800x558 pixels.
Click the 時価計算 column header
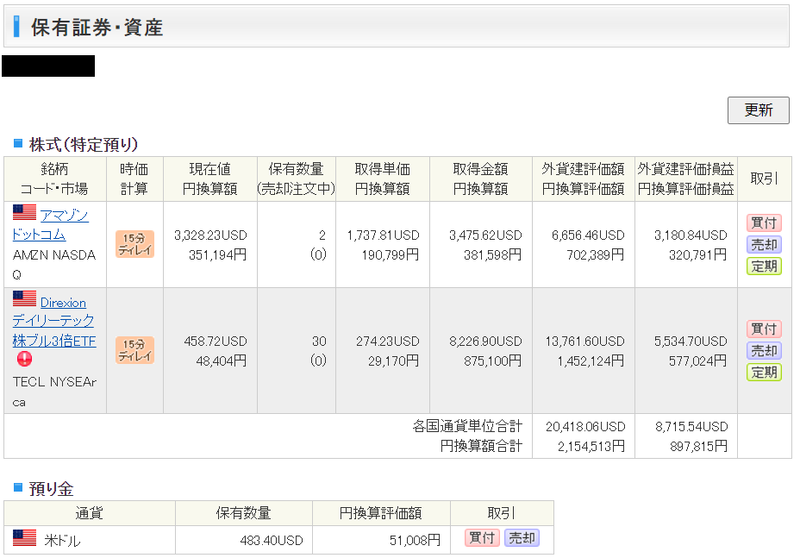(x=135, y=179)
